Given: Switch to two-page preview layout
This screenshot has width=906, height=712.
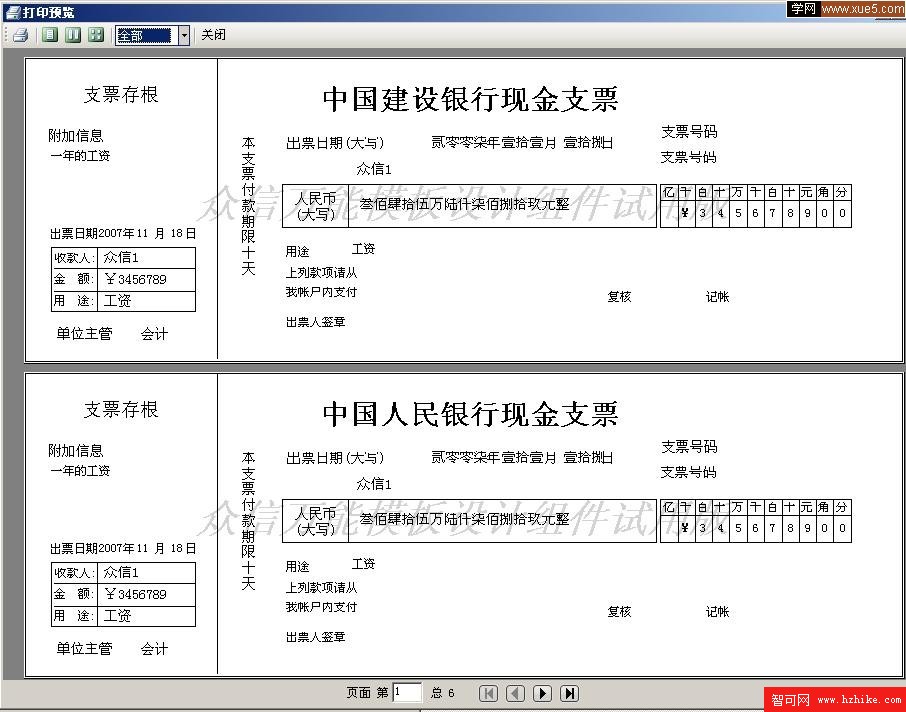Looking at the screenshot, I should [73, 35].
